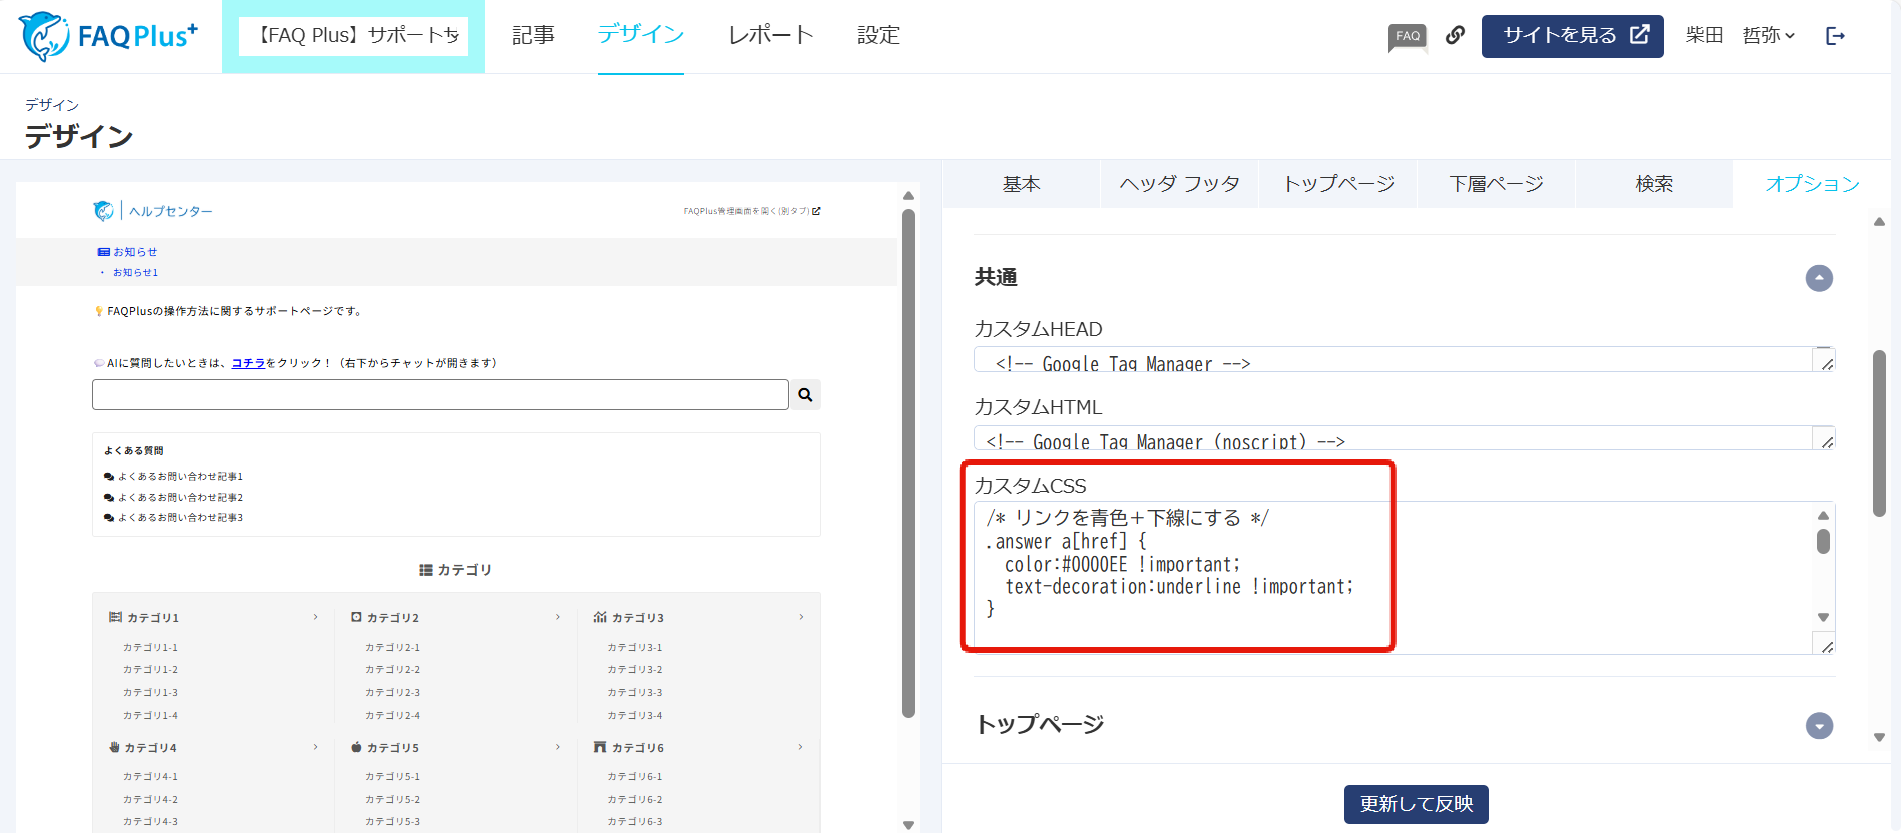1901x833 pixels.
Task: Click resize handle of カスタムHTML textarea
Action: coord(1826,441)
